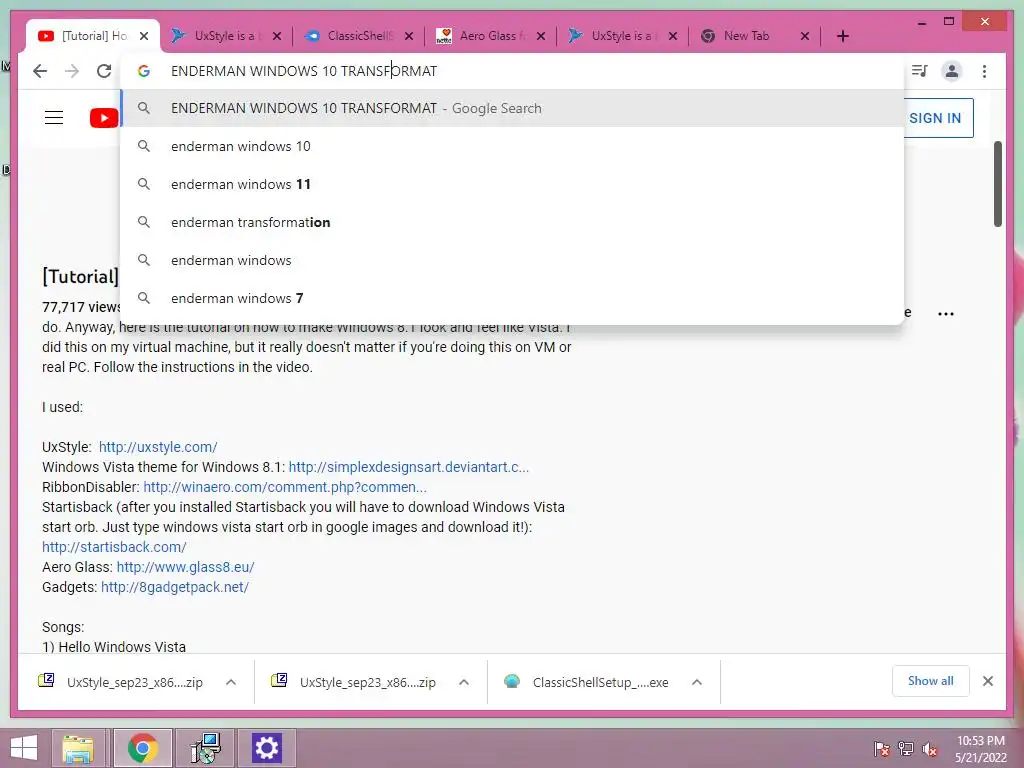Choose suggestion "enderman windows"

click(513, 260)
